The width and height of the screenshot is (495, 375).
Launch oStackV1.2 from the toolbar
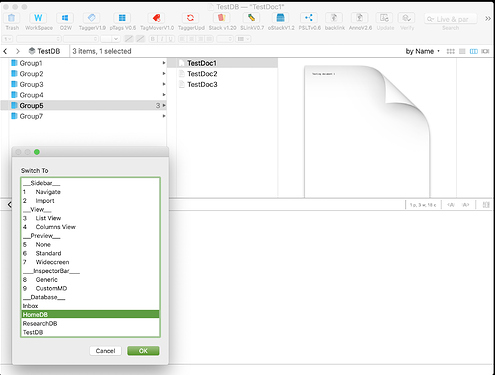[281, 18]
